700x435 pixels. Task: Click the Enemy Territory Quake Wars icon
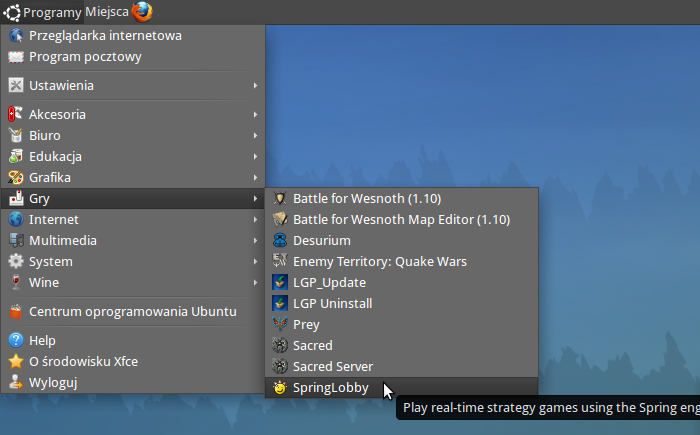click(280, 261)
